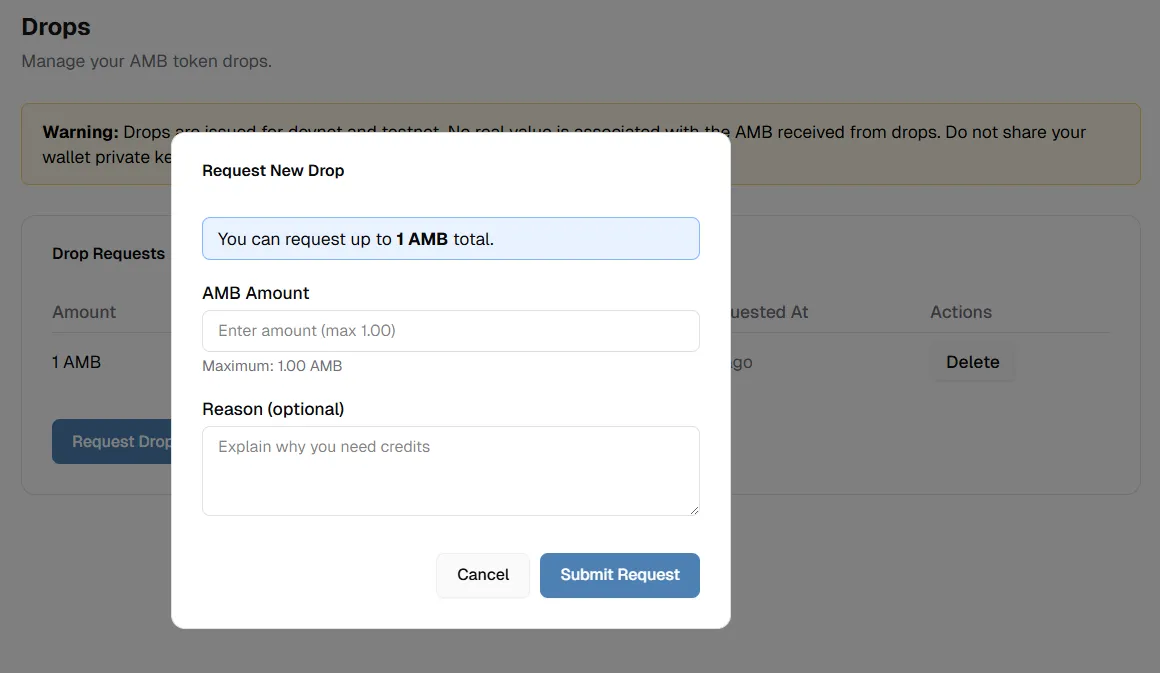
Task: Click into the Reason textarea
Action: [x=450, y=470]
